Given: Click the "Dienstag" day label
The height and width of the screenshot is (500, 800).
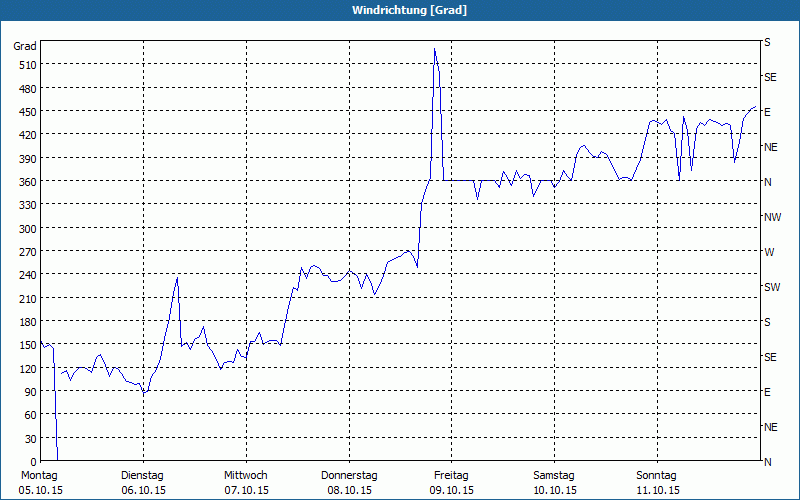Looking at the screenshot, I should 142,476.
